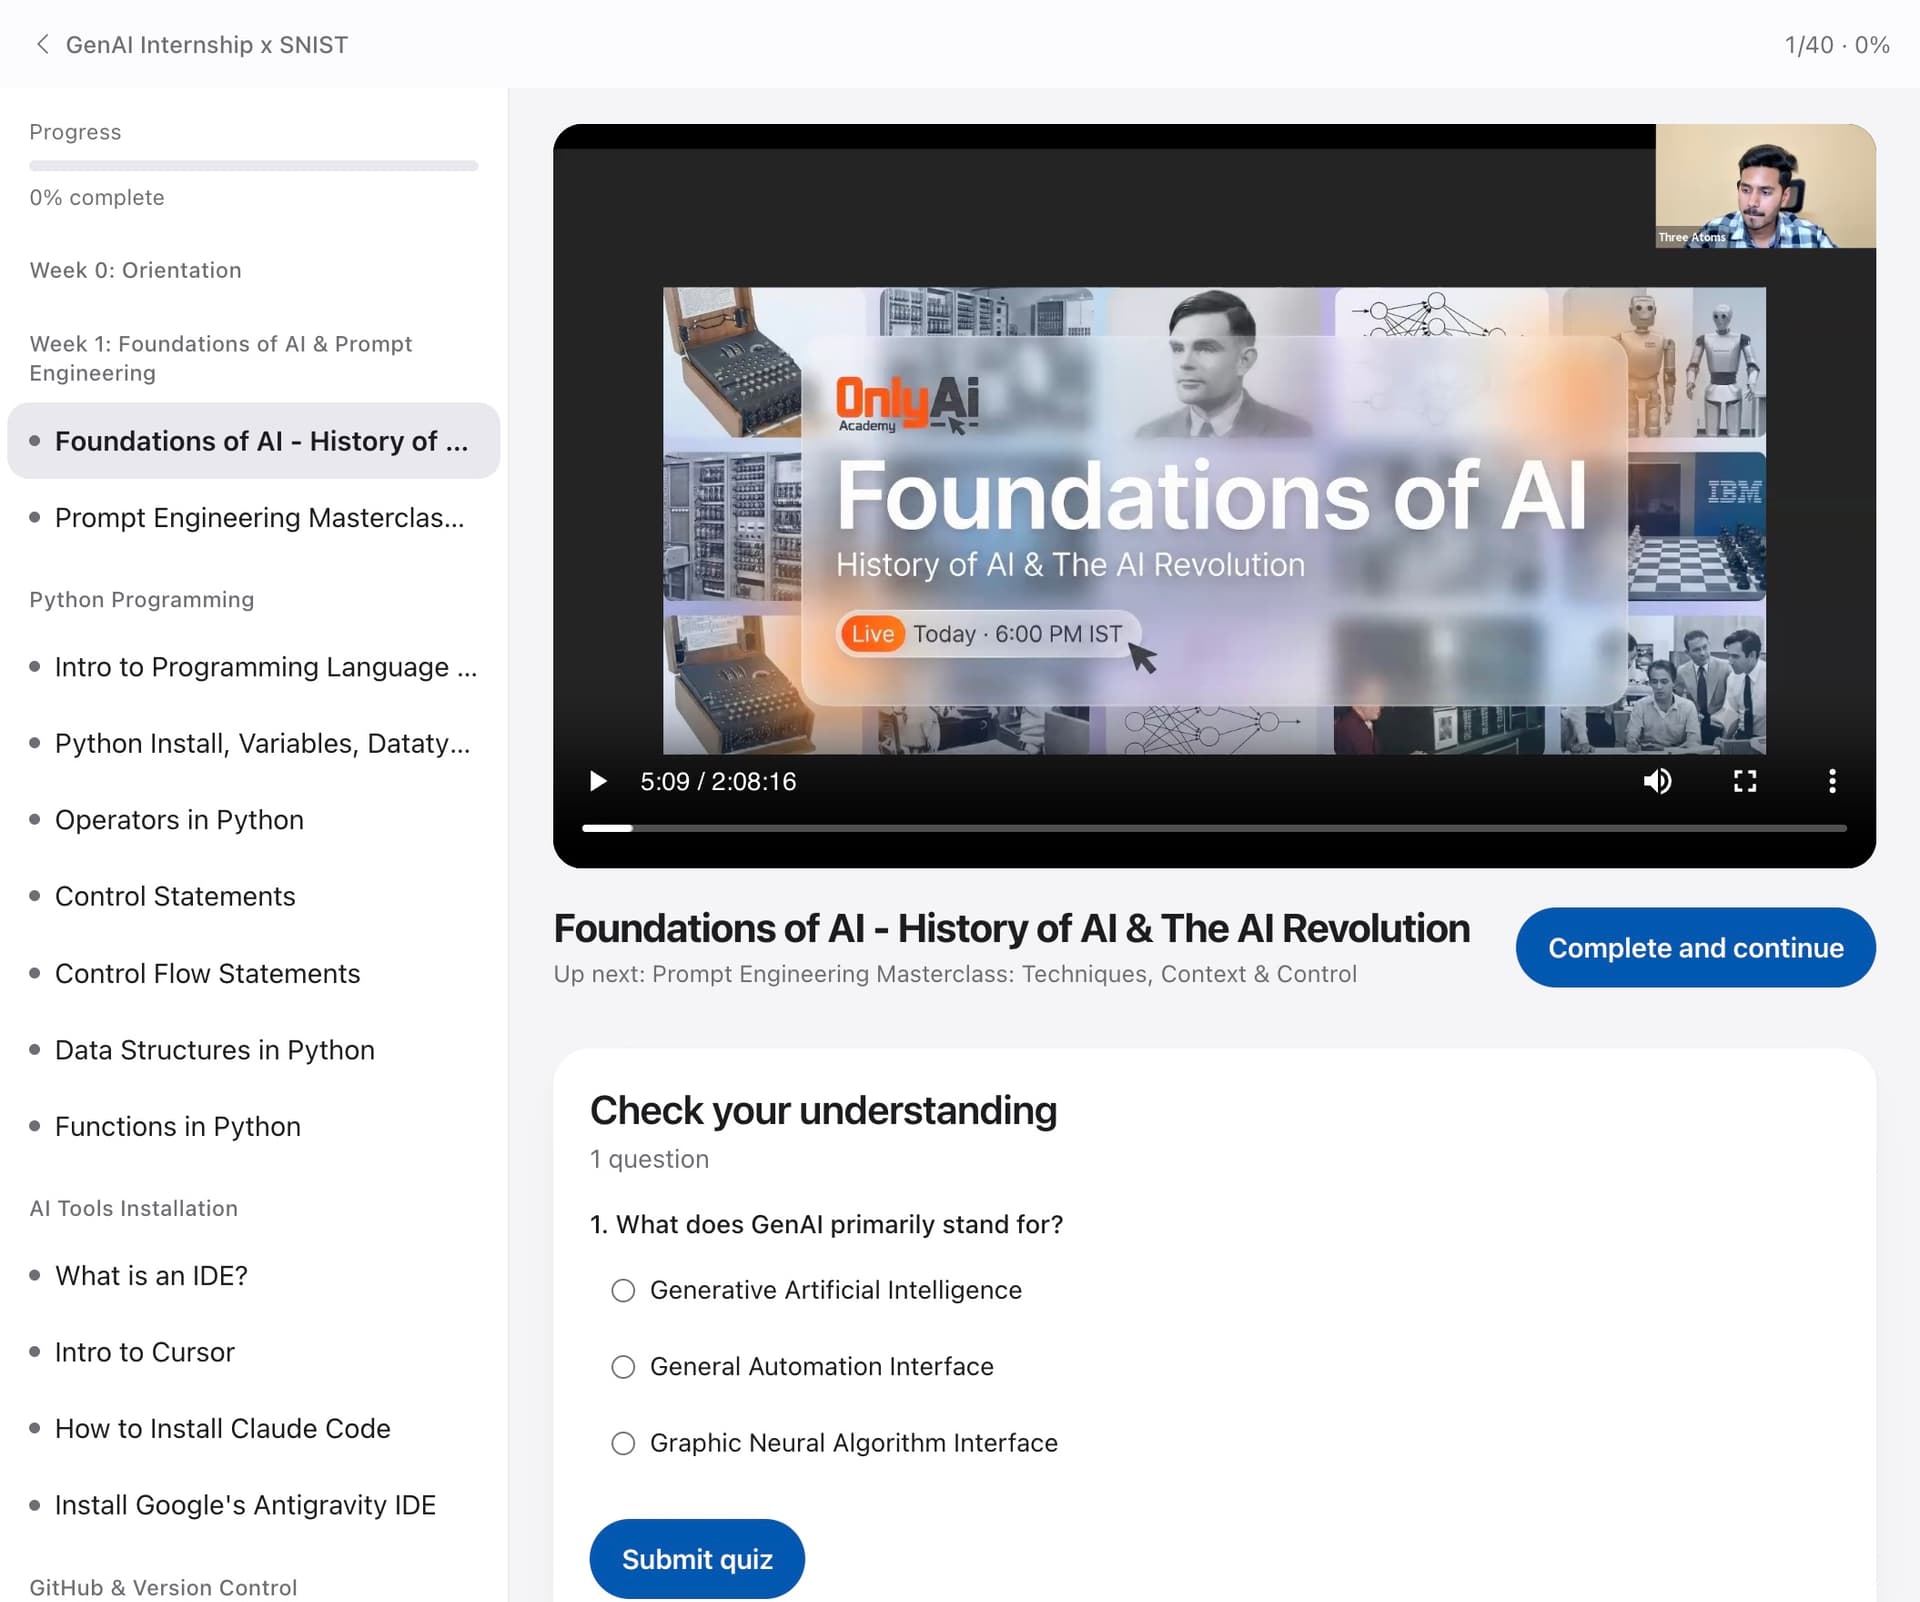
Task: Click the back arrow beside GenAI Internship
Action: coord(42,44)
